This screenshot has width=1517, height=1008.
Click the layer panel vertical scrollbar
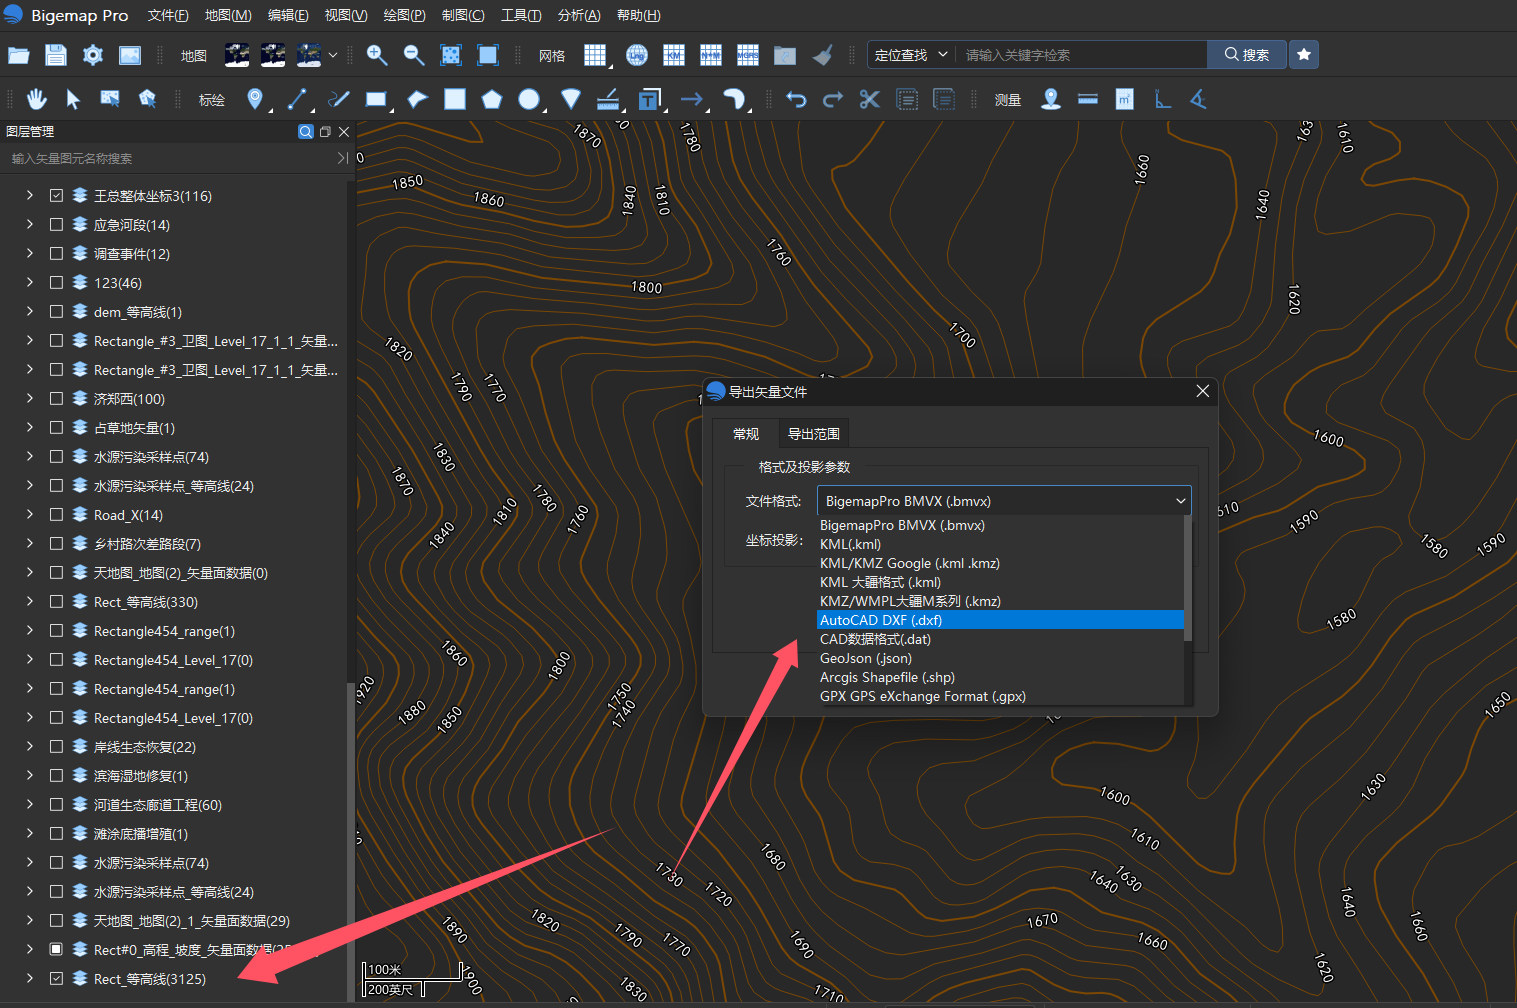point(350,840)
